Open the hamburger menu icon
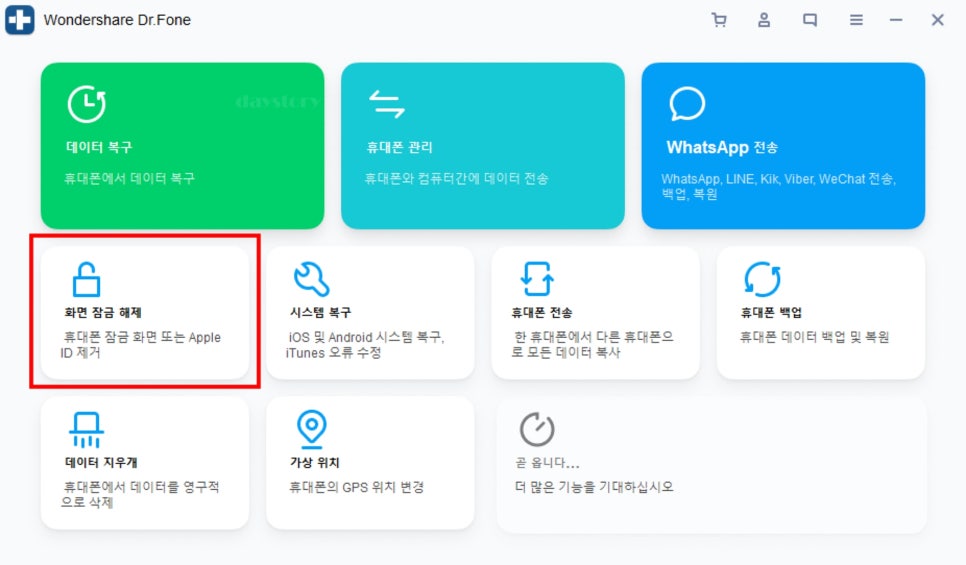966x565 pixels. click(x=856, y=20)
